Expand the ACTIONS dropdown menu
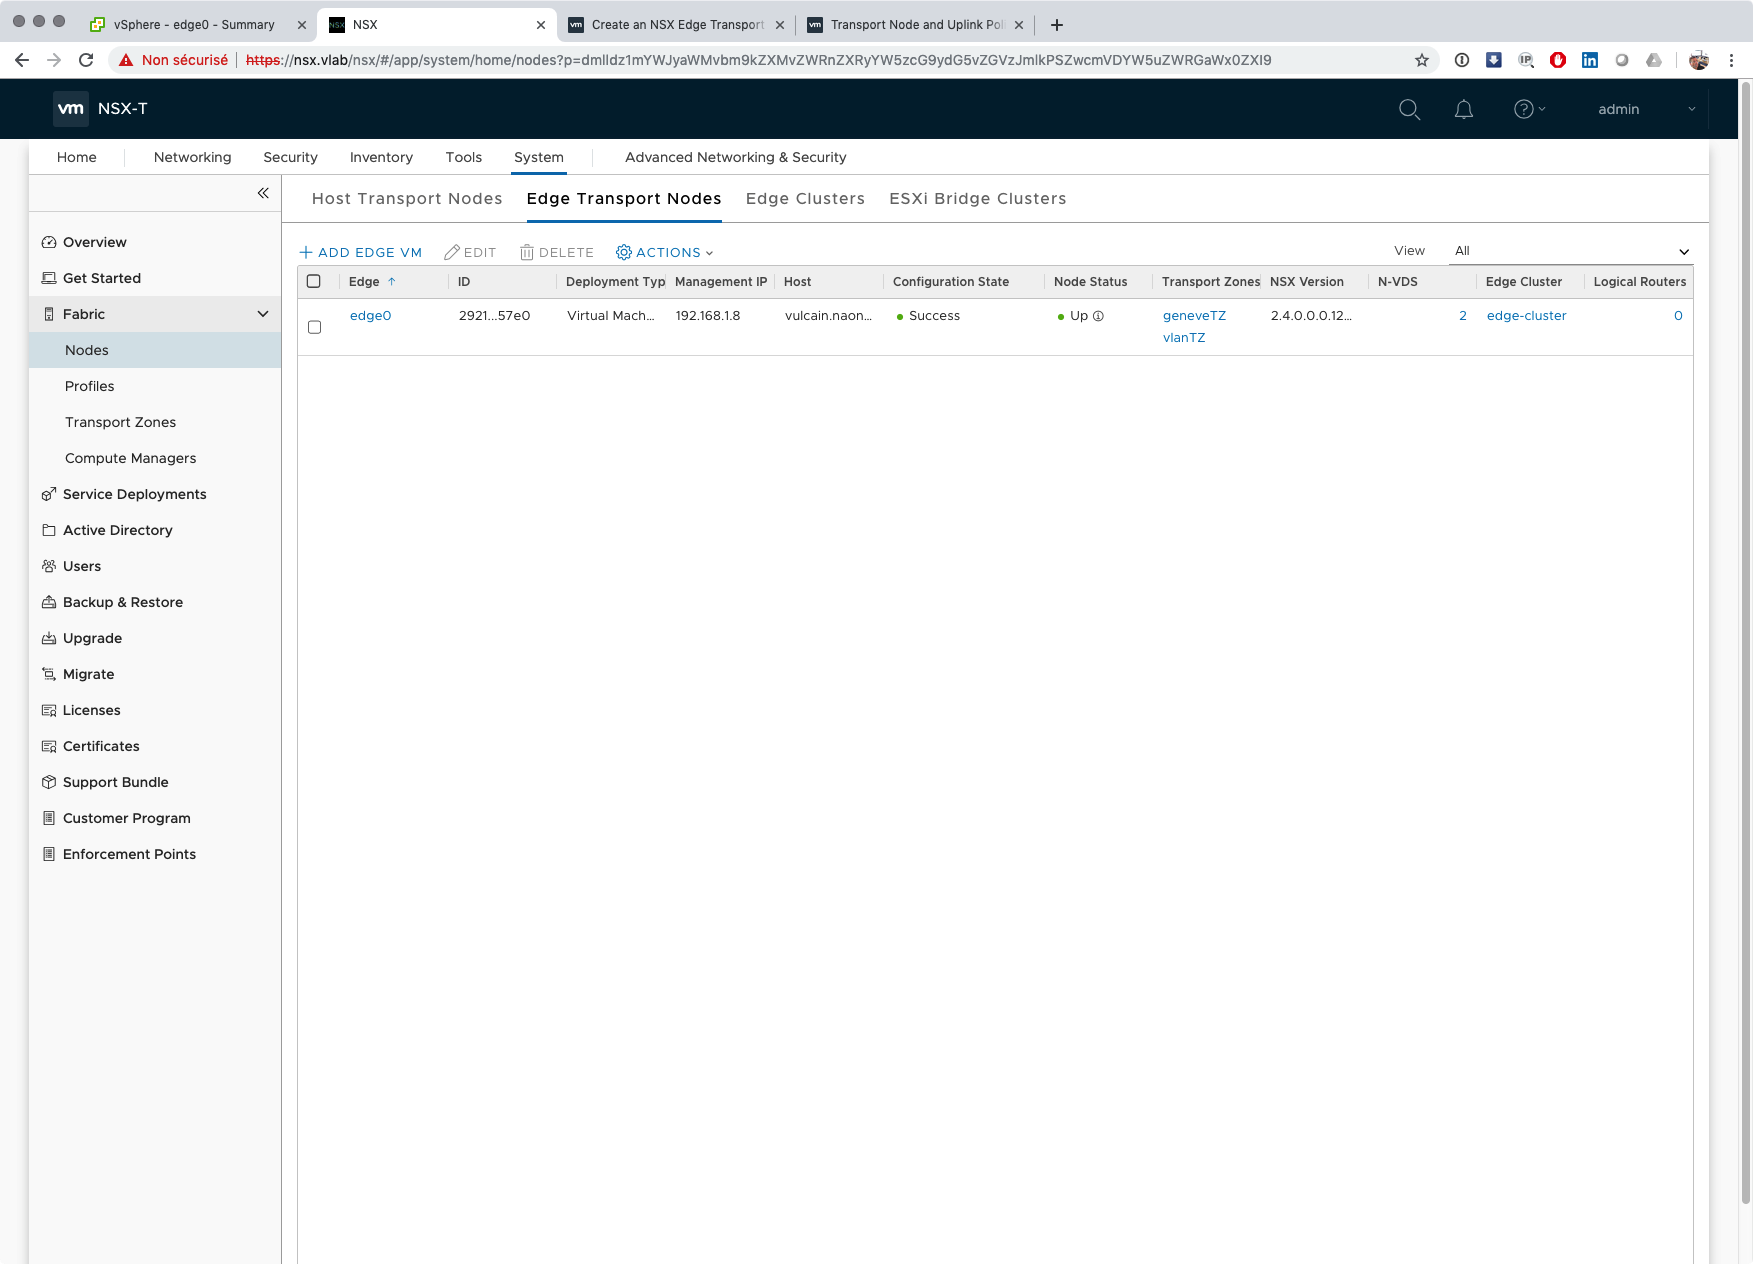The width and height of the screenshot is (1753, 1264). pos(665,253)
